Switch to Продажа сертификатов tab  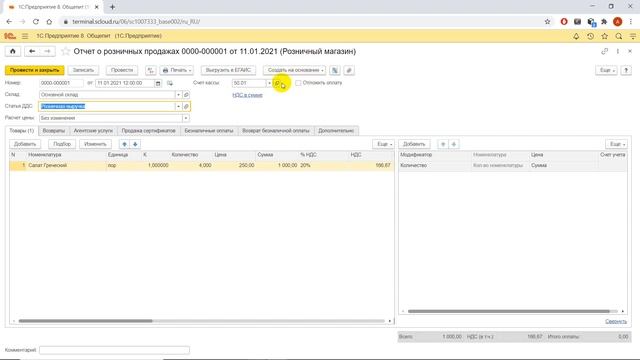149,131
